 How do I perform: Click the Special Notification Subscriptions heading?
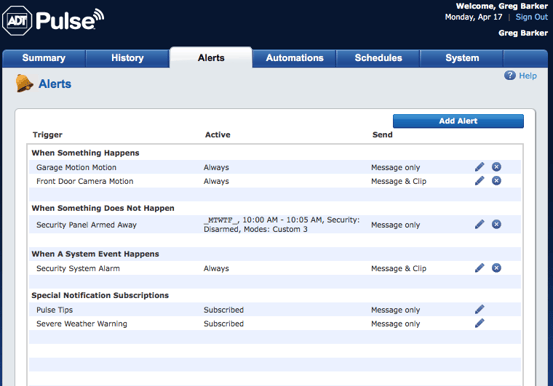100,295
